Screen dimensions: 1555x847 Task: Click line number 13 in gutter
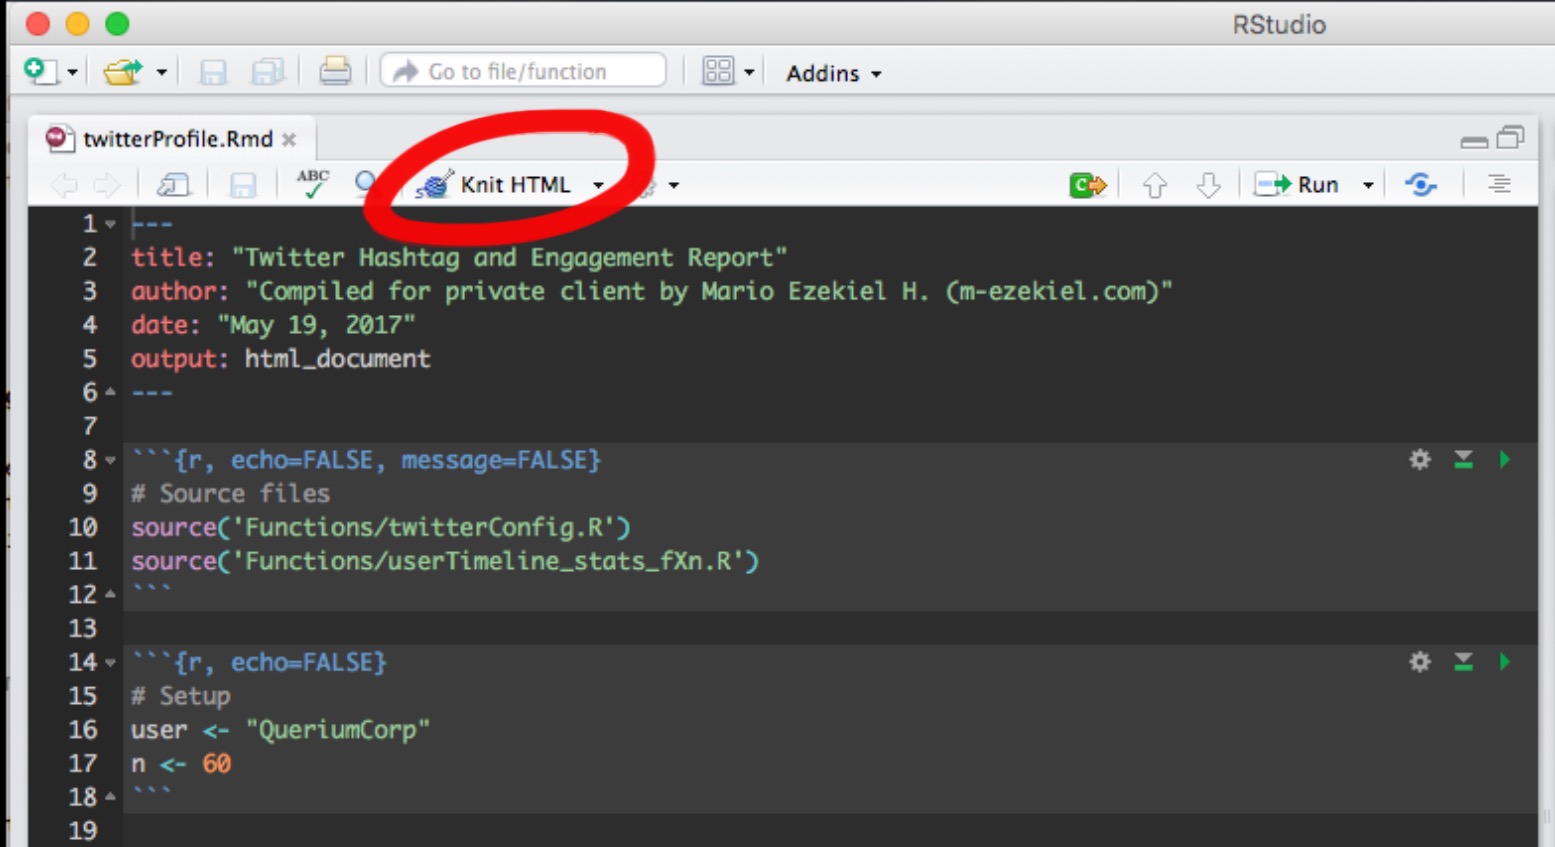(x=83, y=628)
